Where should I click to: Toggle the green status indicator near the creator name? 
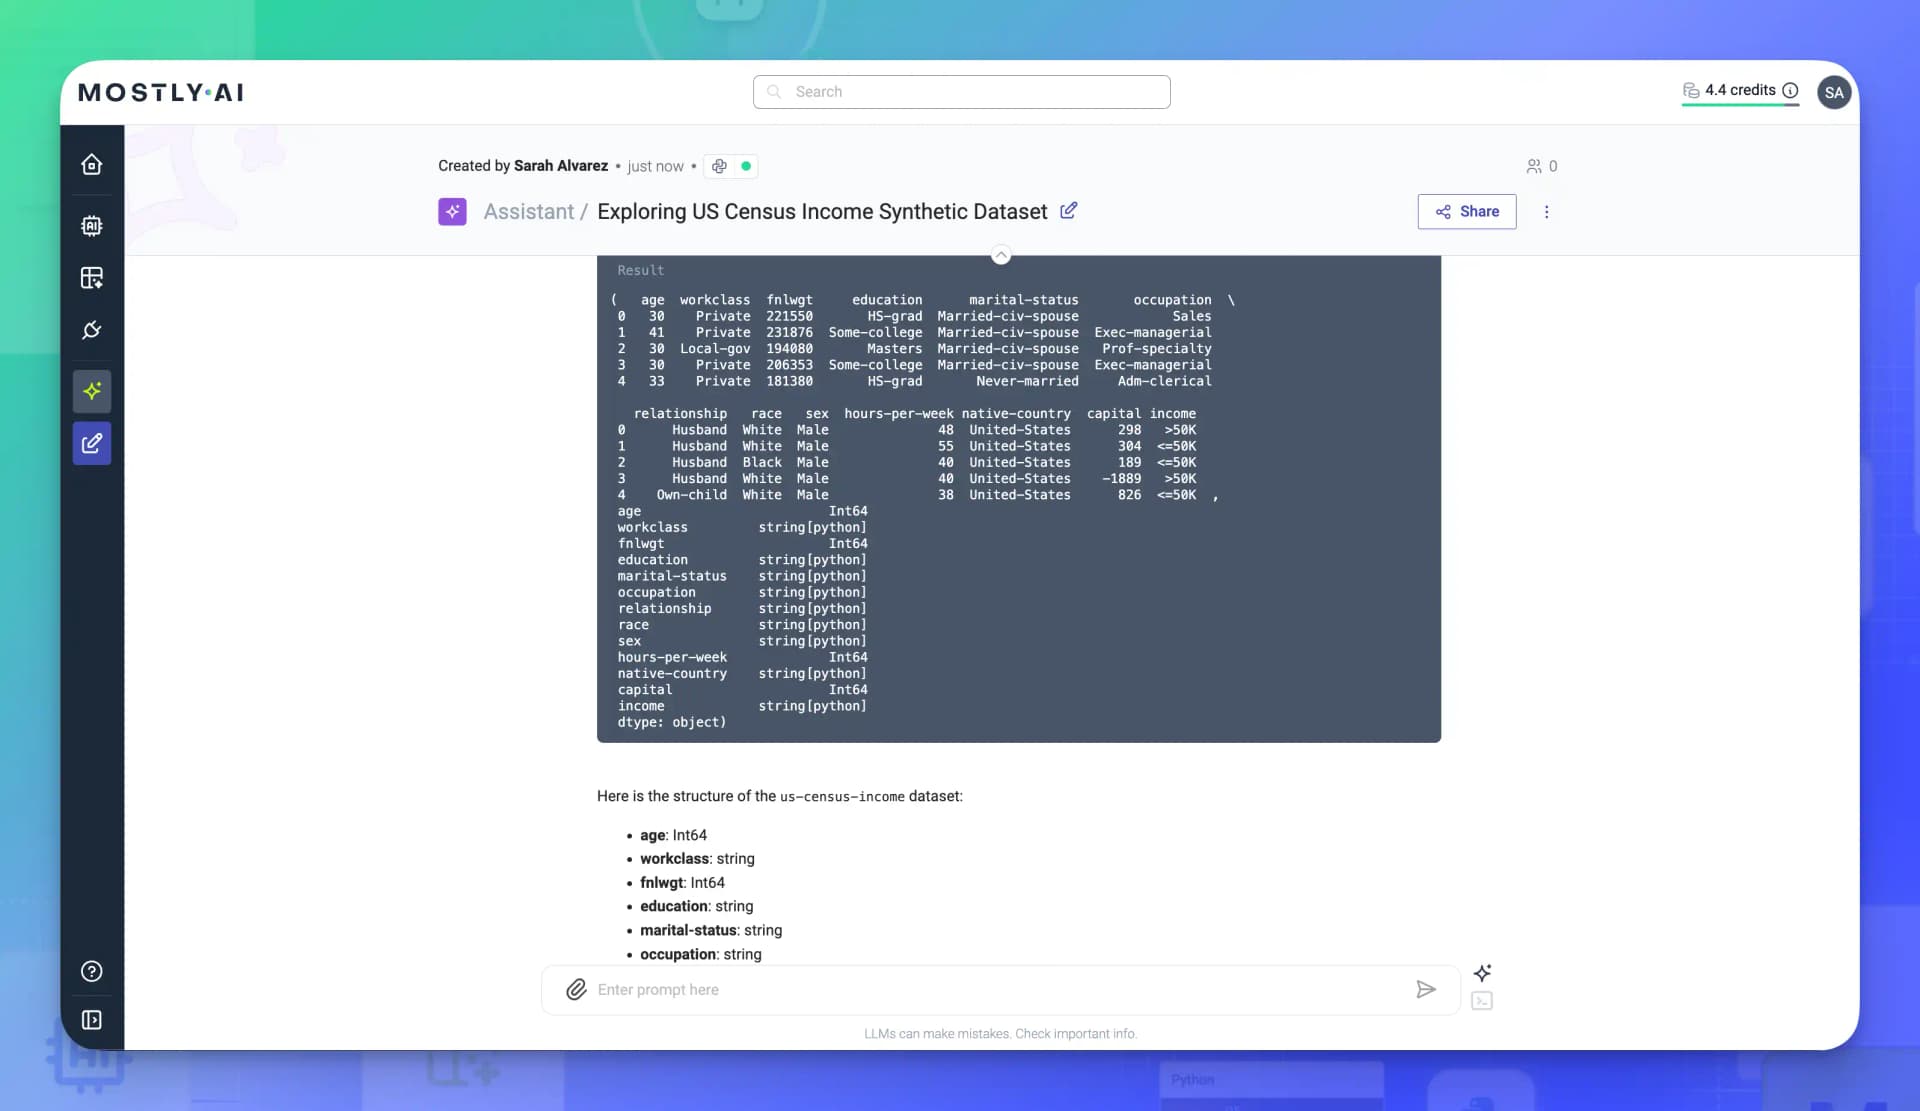746,166
